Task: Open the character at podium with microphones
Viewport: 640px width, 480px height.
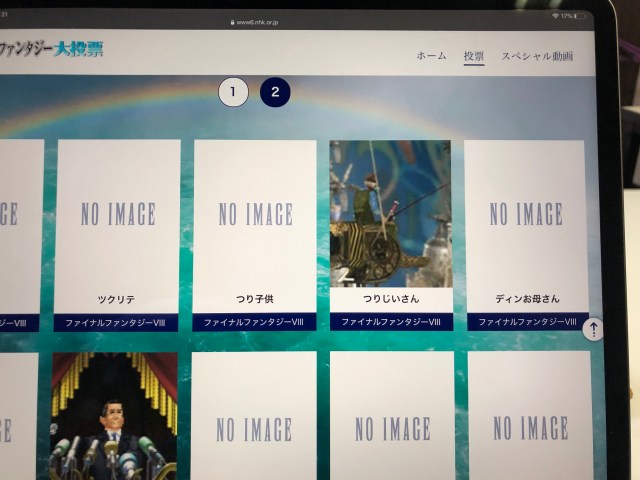Action: [x=114, y=415]
